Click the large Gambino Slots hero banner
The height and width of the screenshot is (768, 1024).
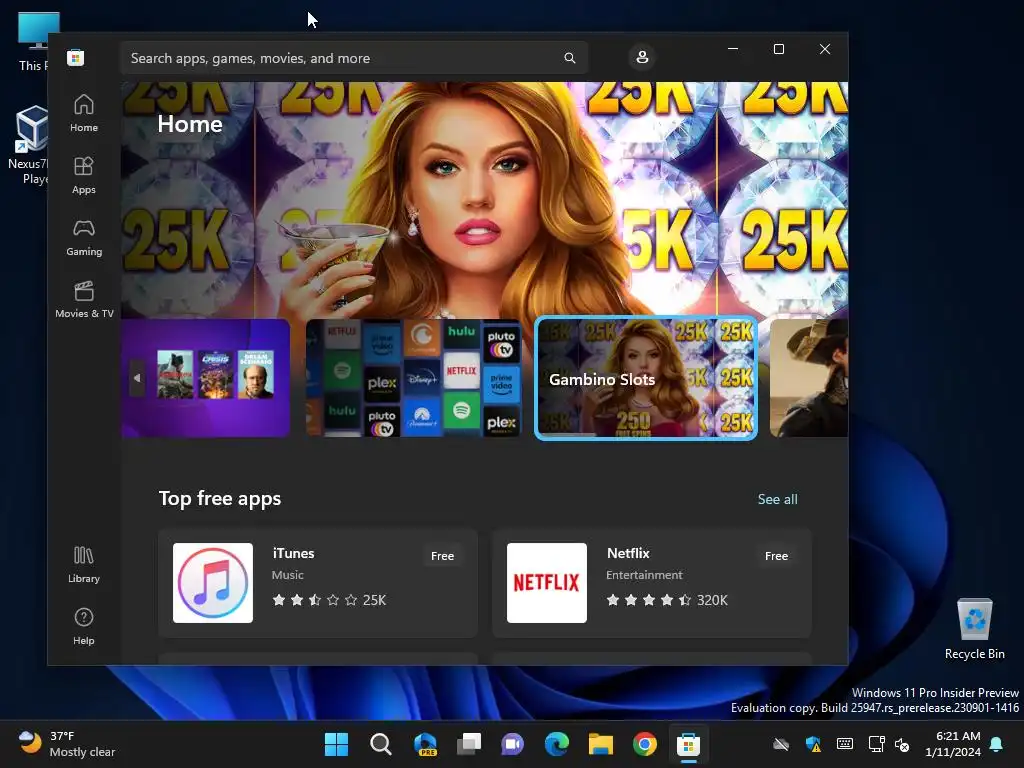pyautogui.click(x=485, y=199)
